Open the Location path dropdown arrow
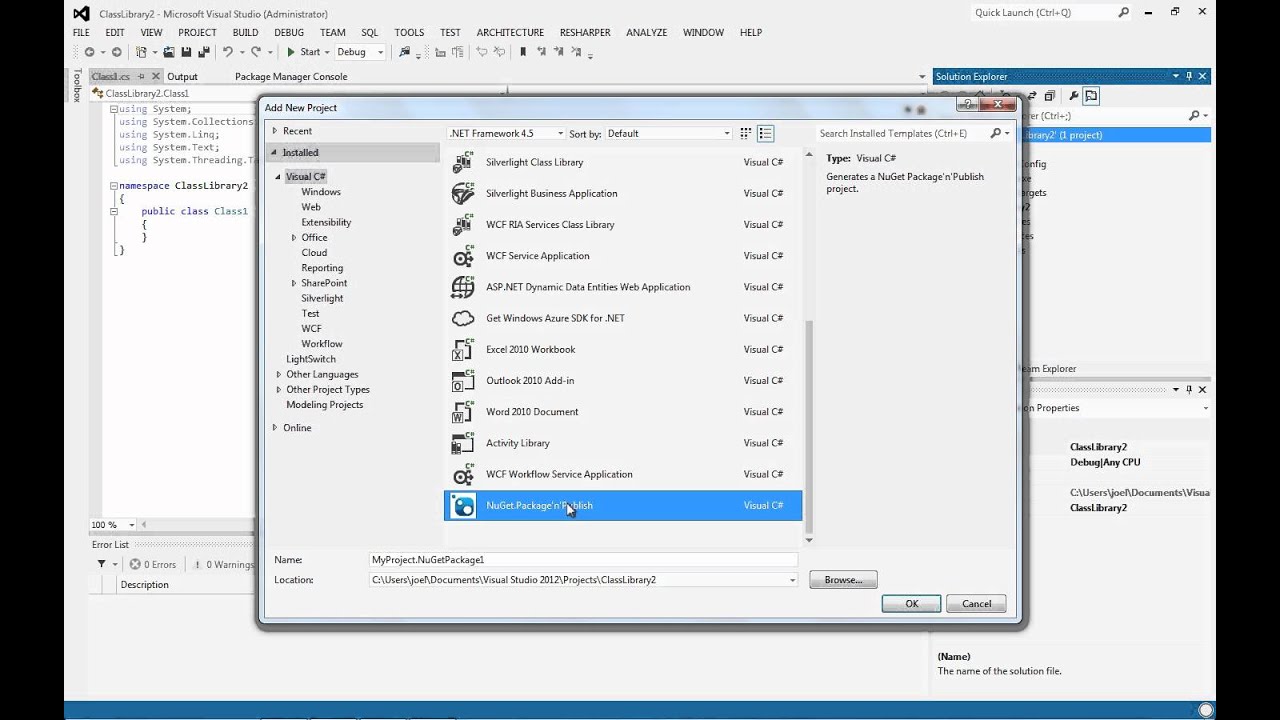The image size is (1280, 720). click(x=792, y=580)
